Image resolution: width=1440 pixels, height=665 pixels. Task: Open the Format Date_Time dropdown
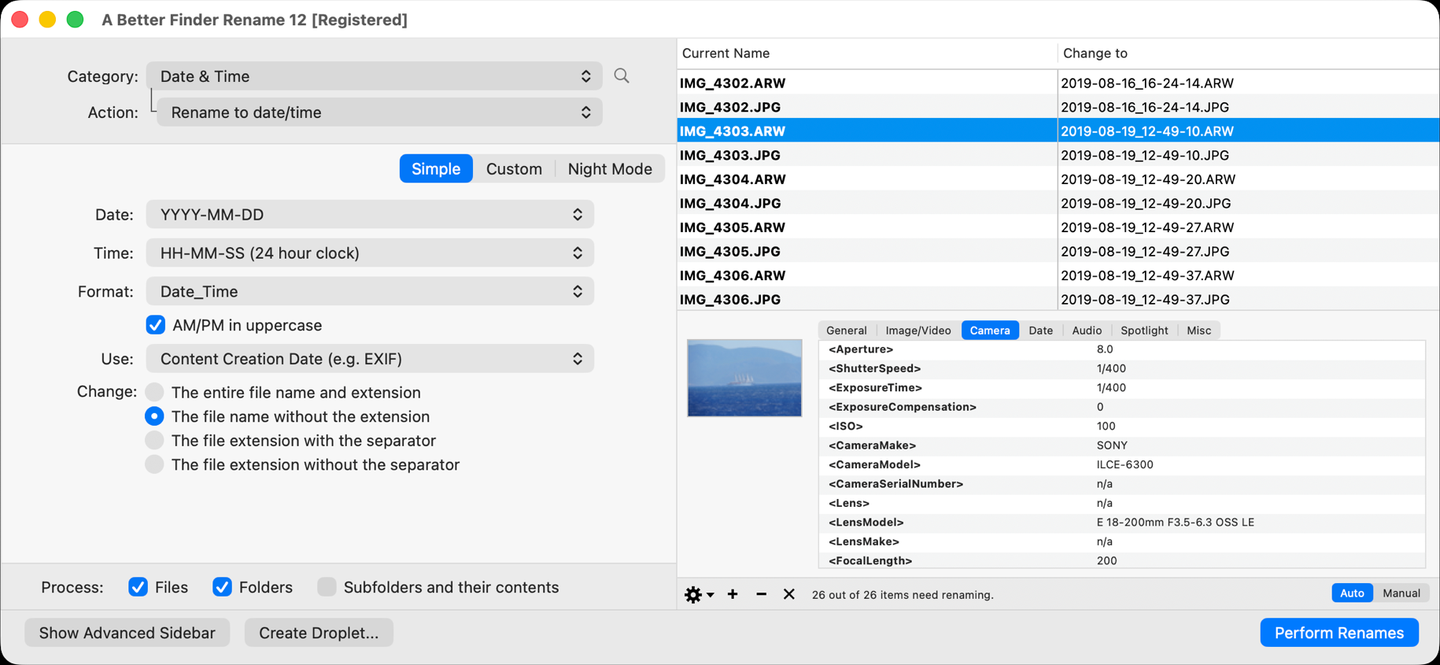click(370, 291)
